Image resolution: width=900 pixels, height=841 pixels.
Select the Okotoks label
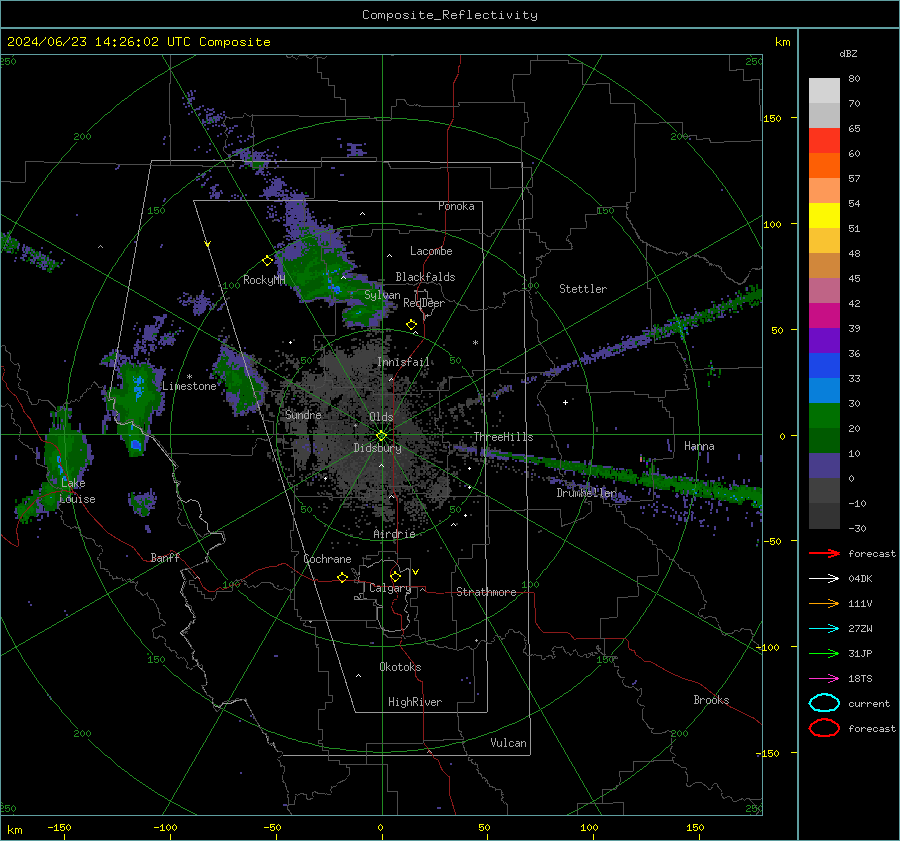point(400,667)
